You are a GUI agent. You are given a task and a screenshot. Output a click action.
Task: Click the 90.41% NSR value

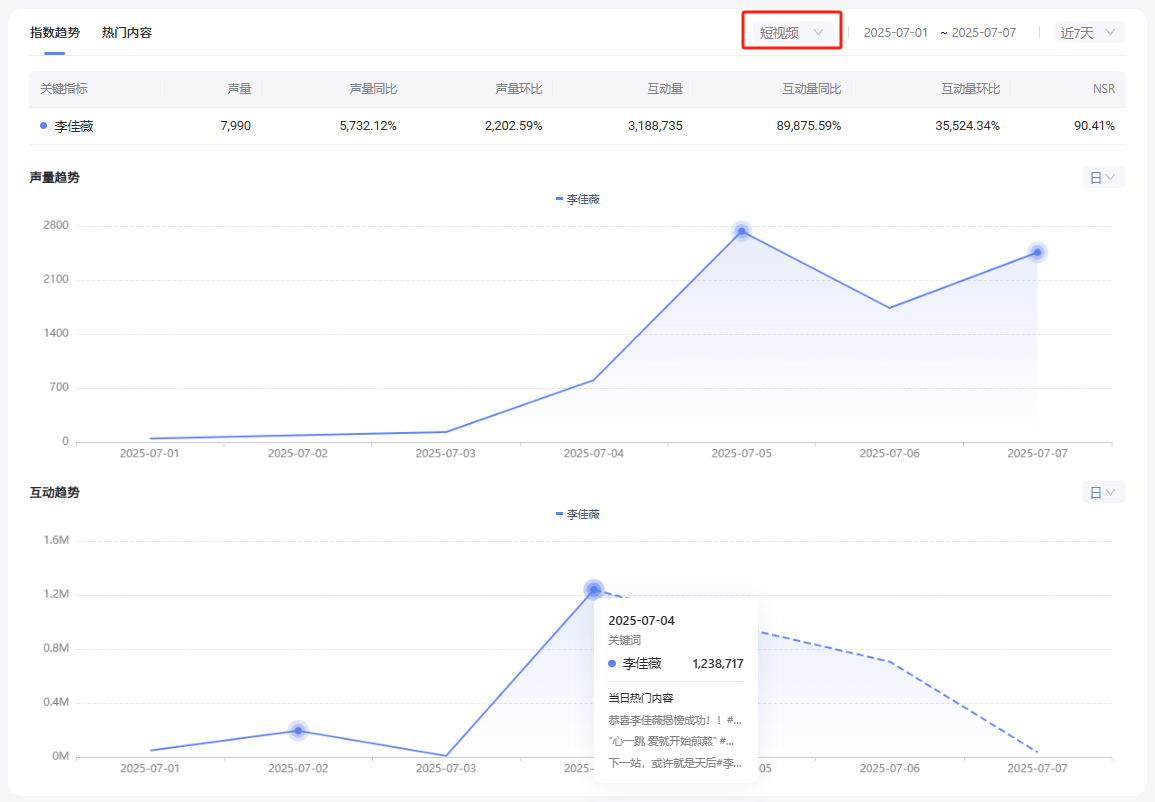pos(1094,126)
